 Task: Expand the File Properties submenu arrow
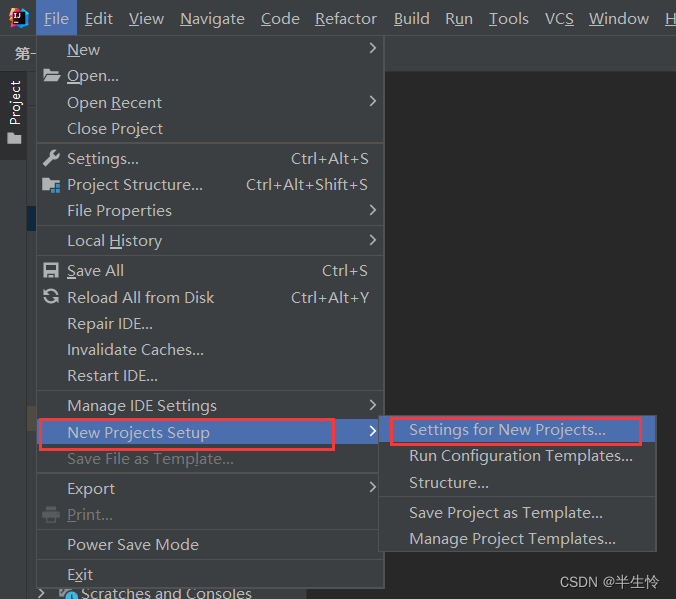coord(372,210)
